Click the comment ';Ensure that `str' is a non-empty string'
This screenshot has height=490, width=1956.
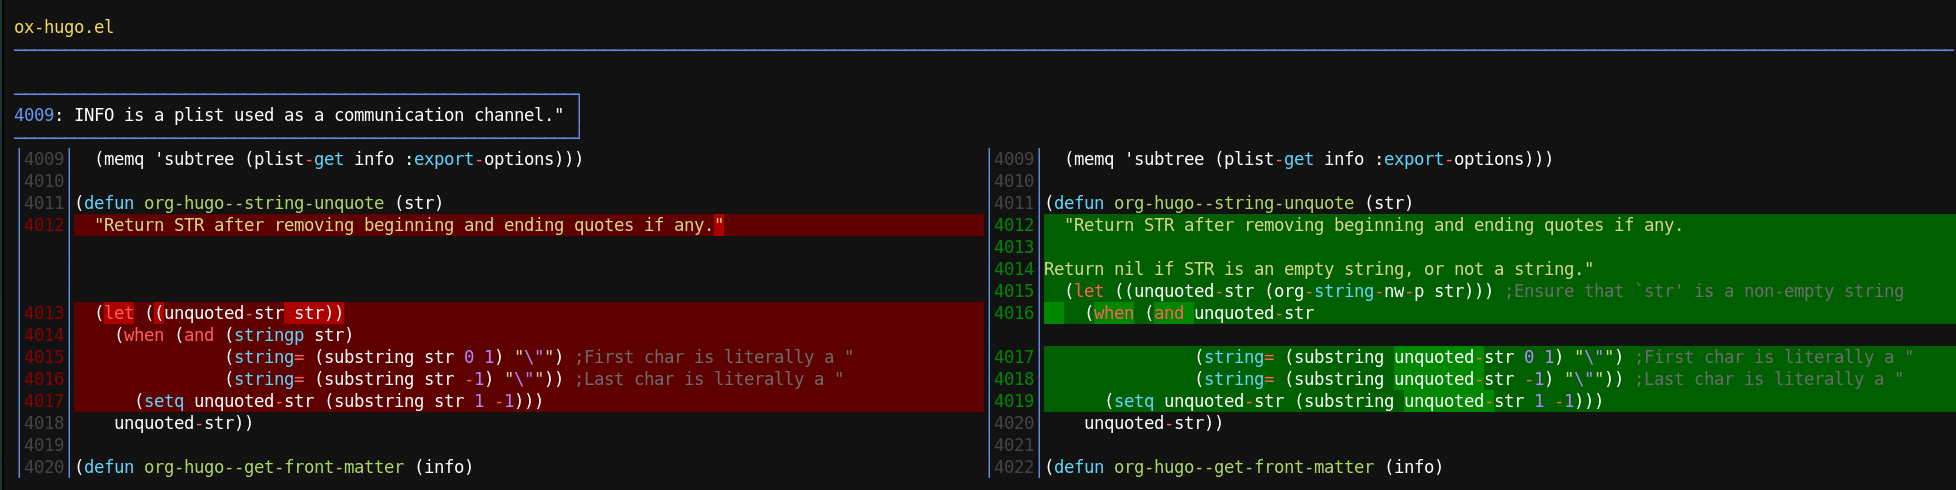click(1704, 291)
